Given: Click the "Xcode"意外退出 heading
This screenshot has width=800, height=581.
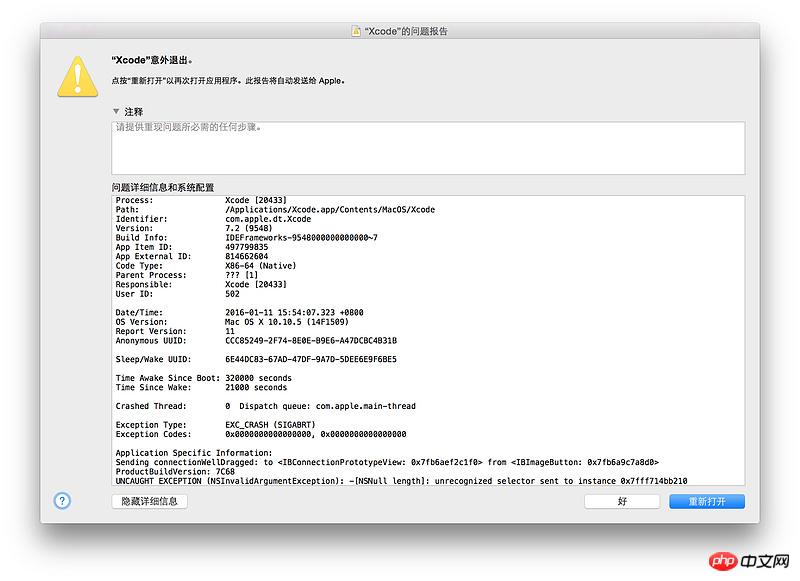Looking at the screenshot, I should click(x=152, y=60).
